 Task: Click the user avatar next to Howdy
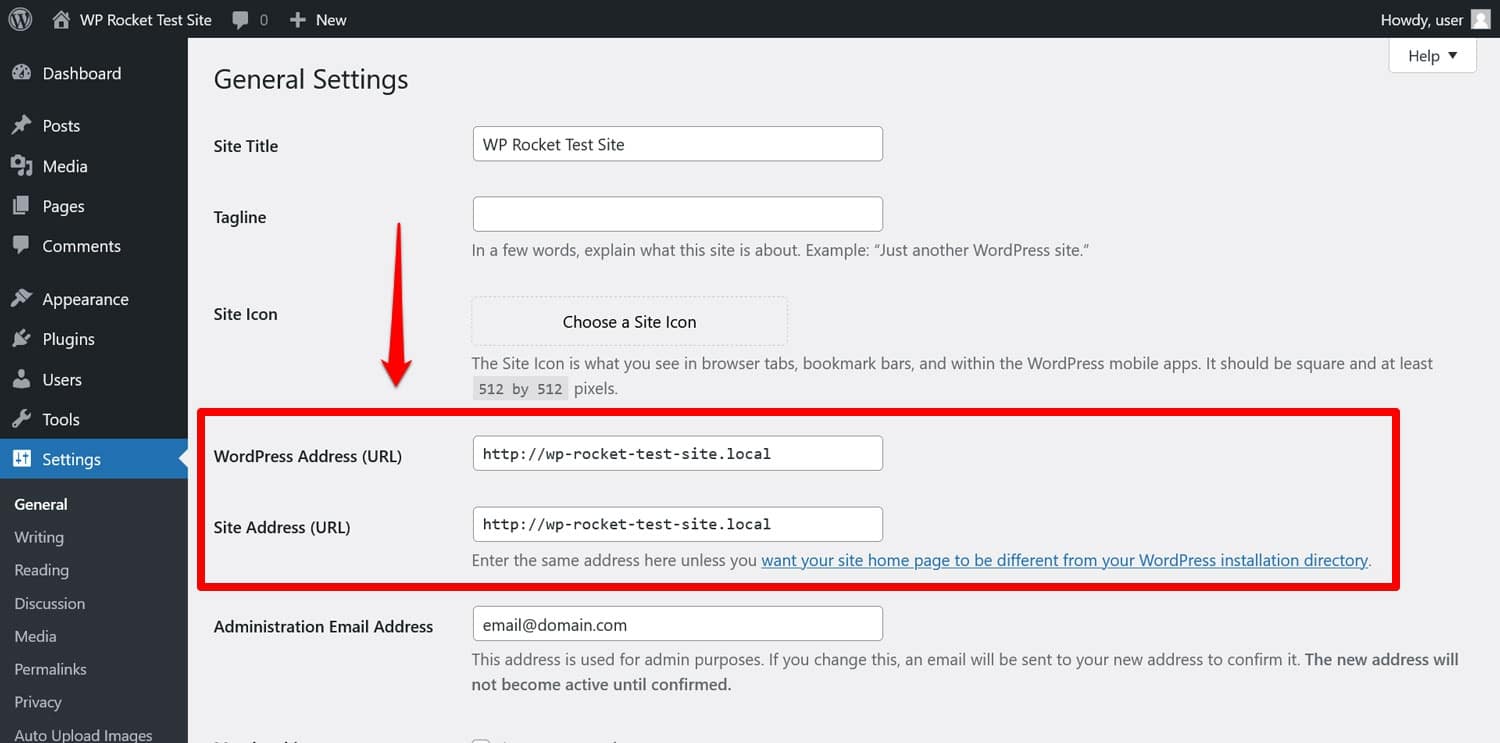coord(1480,20)
